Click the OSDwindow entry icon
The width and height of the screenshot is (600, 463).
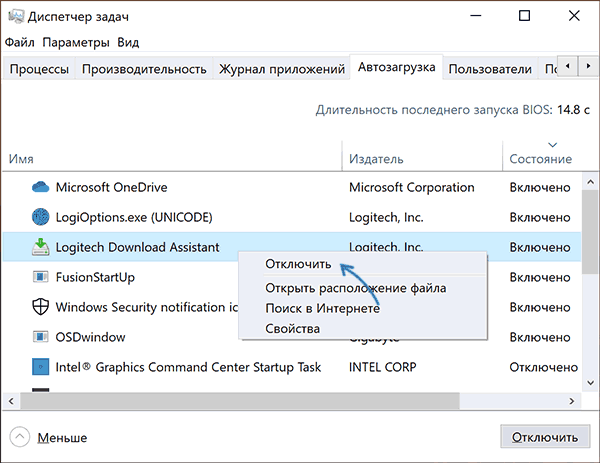(40, 337)
